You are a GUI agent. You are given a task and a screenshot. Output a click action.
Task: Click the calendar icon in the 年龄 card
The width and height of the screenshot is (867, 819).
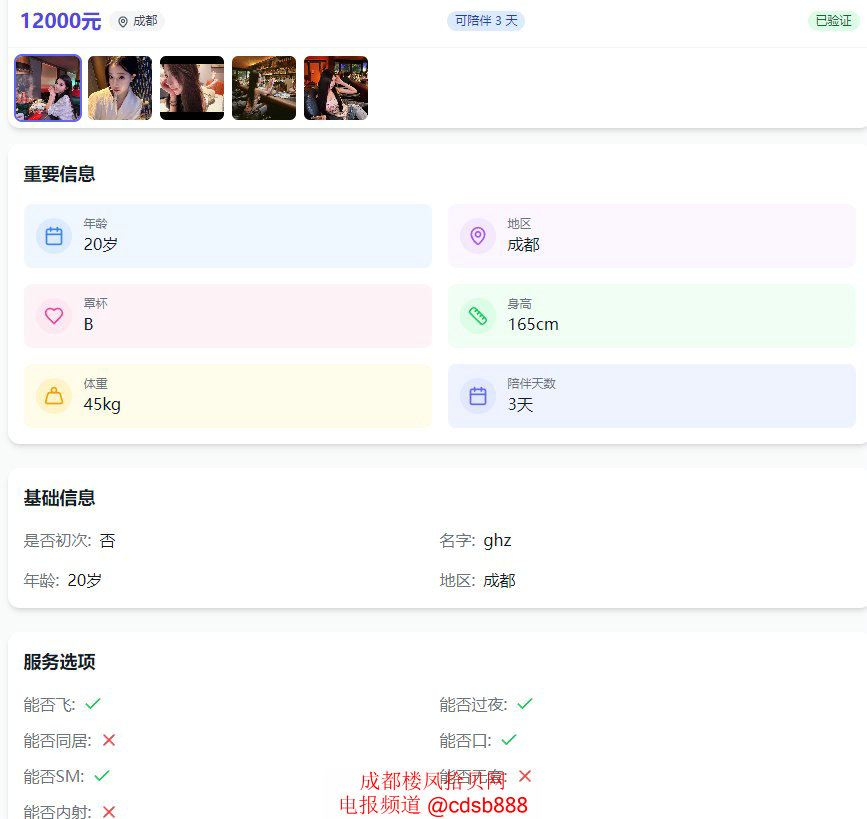point(54,236)
